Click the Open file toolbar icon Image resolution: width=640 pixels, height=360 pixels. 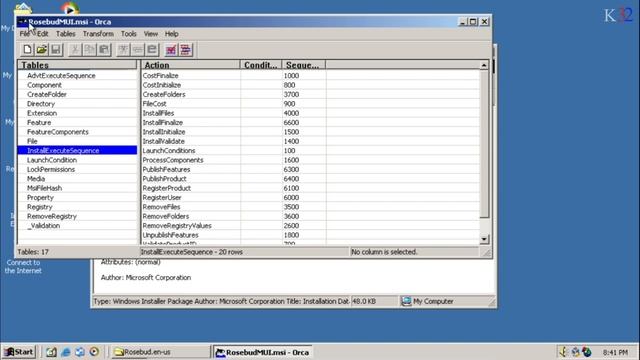click(x=42, y=50)
